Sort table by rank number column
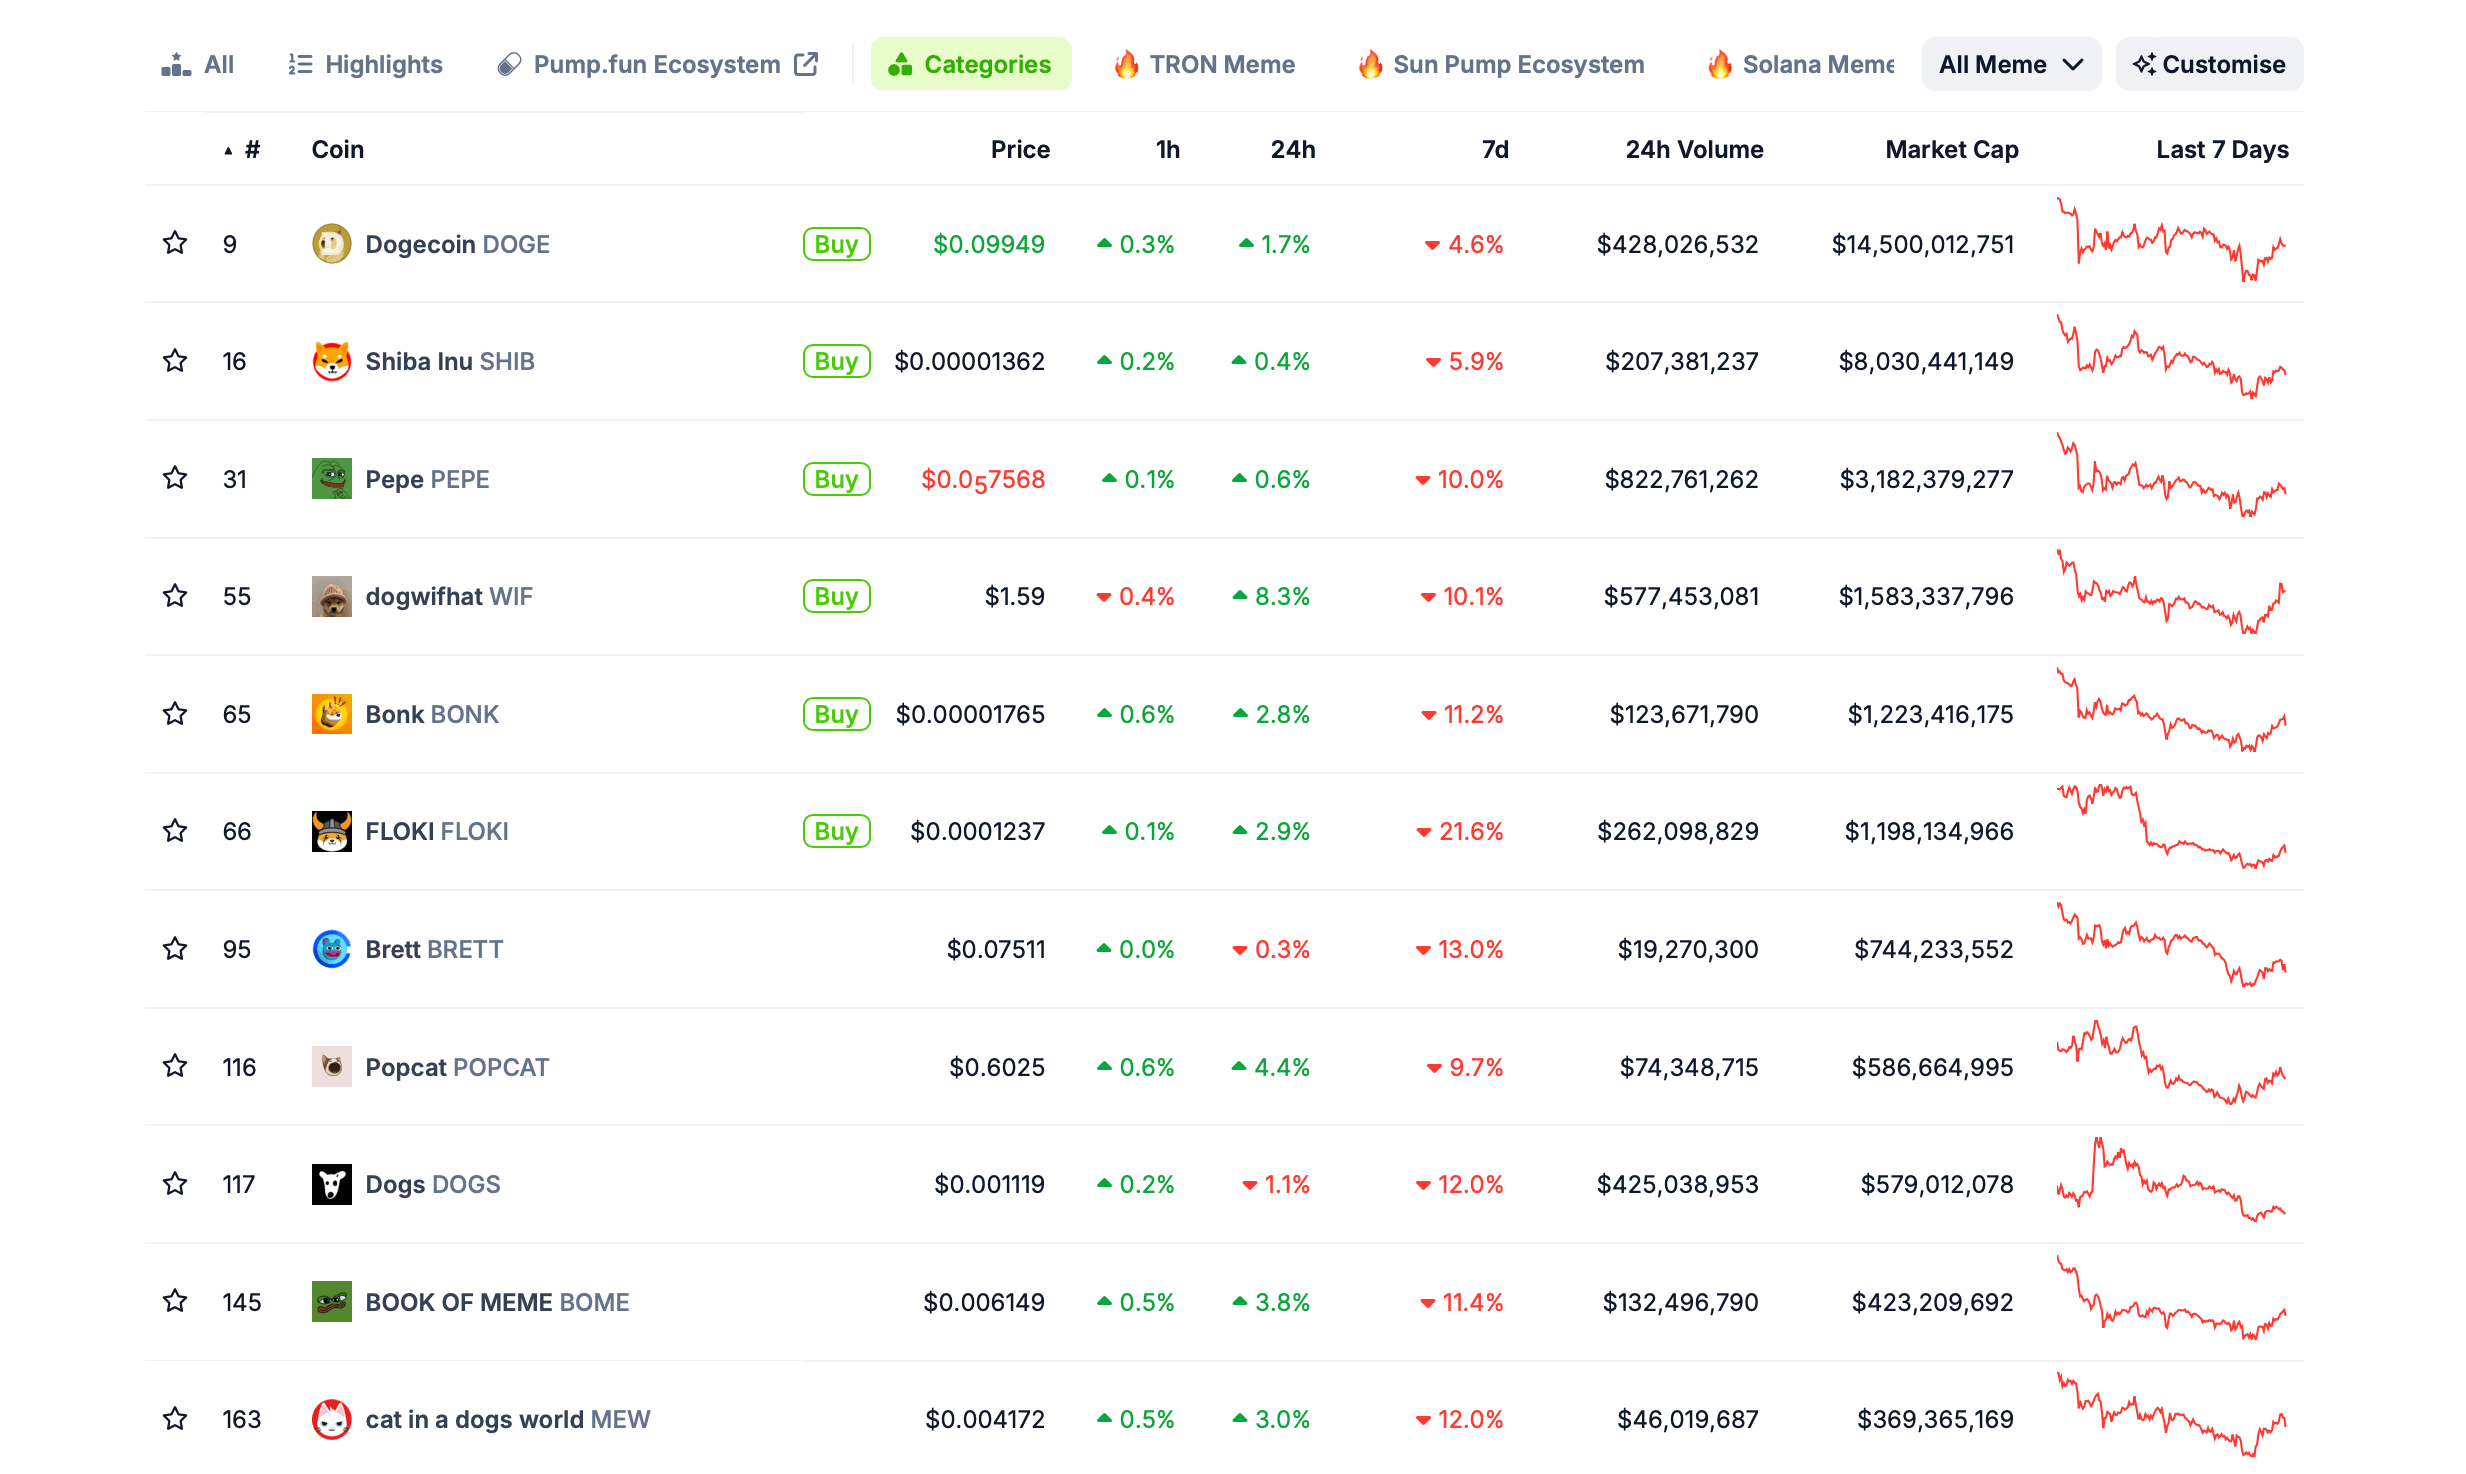Image resolution: width=2466 pixels, height=1474 pixels. coord(243,150)
